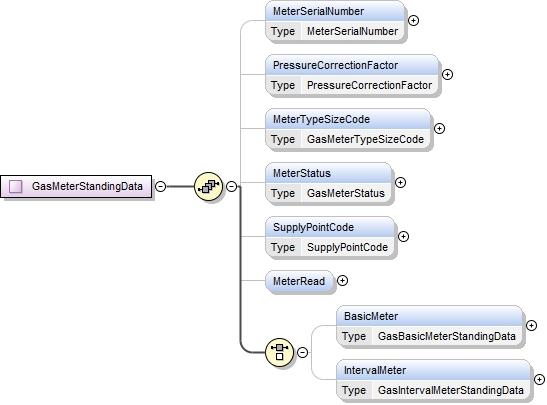Click the GasBasicMeterStandingData type value
547x405 pixels.
click(x=447, y=337)
